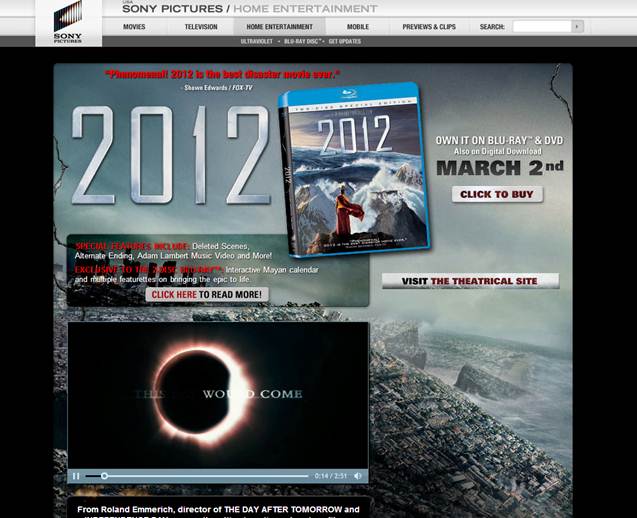Click the search submit arrow button
The image size is (637, 518).
[577, 27]
